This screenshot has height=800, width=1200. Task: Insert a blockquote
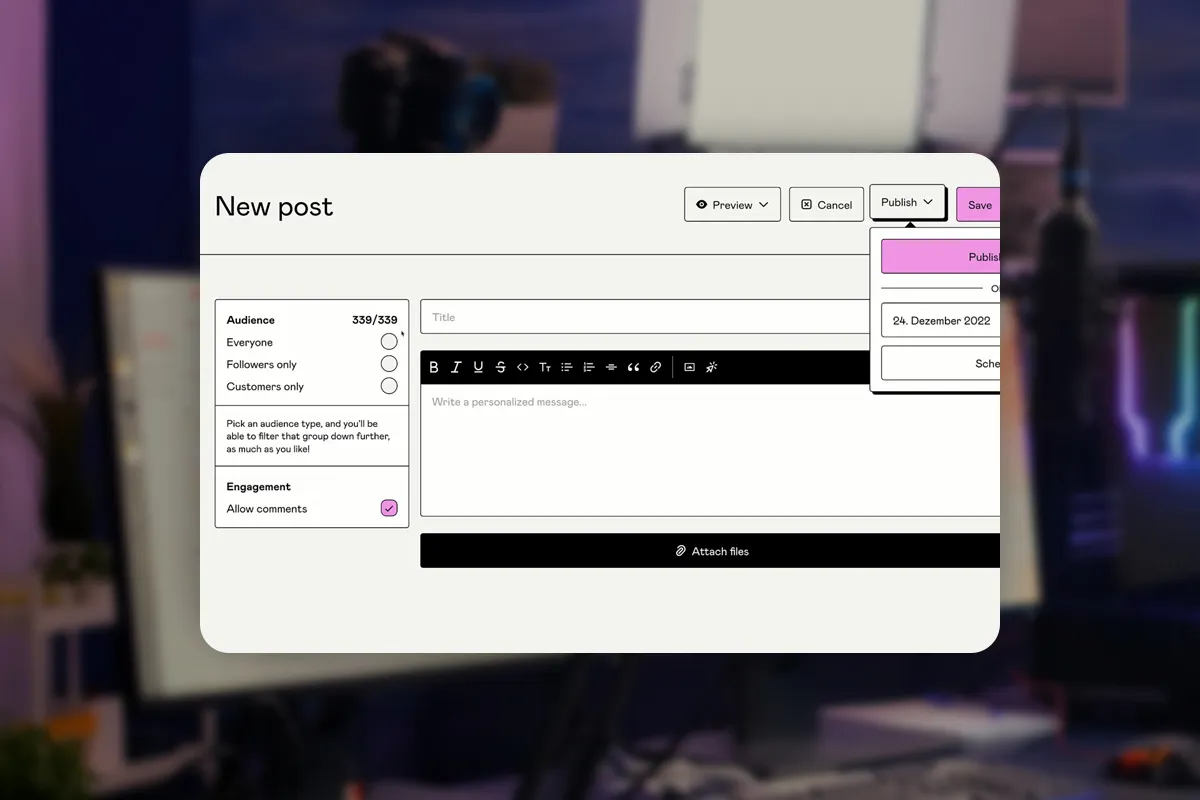pos(633,367)
